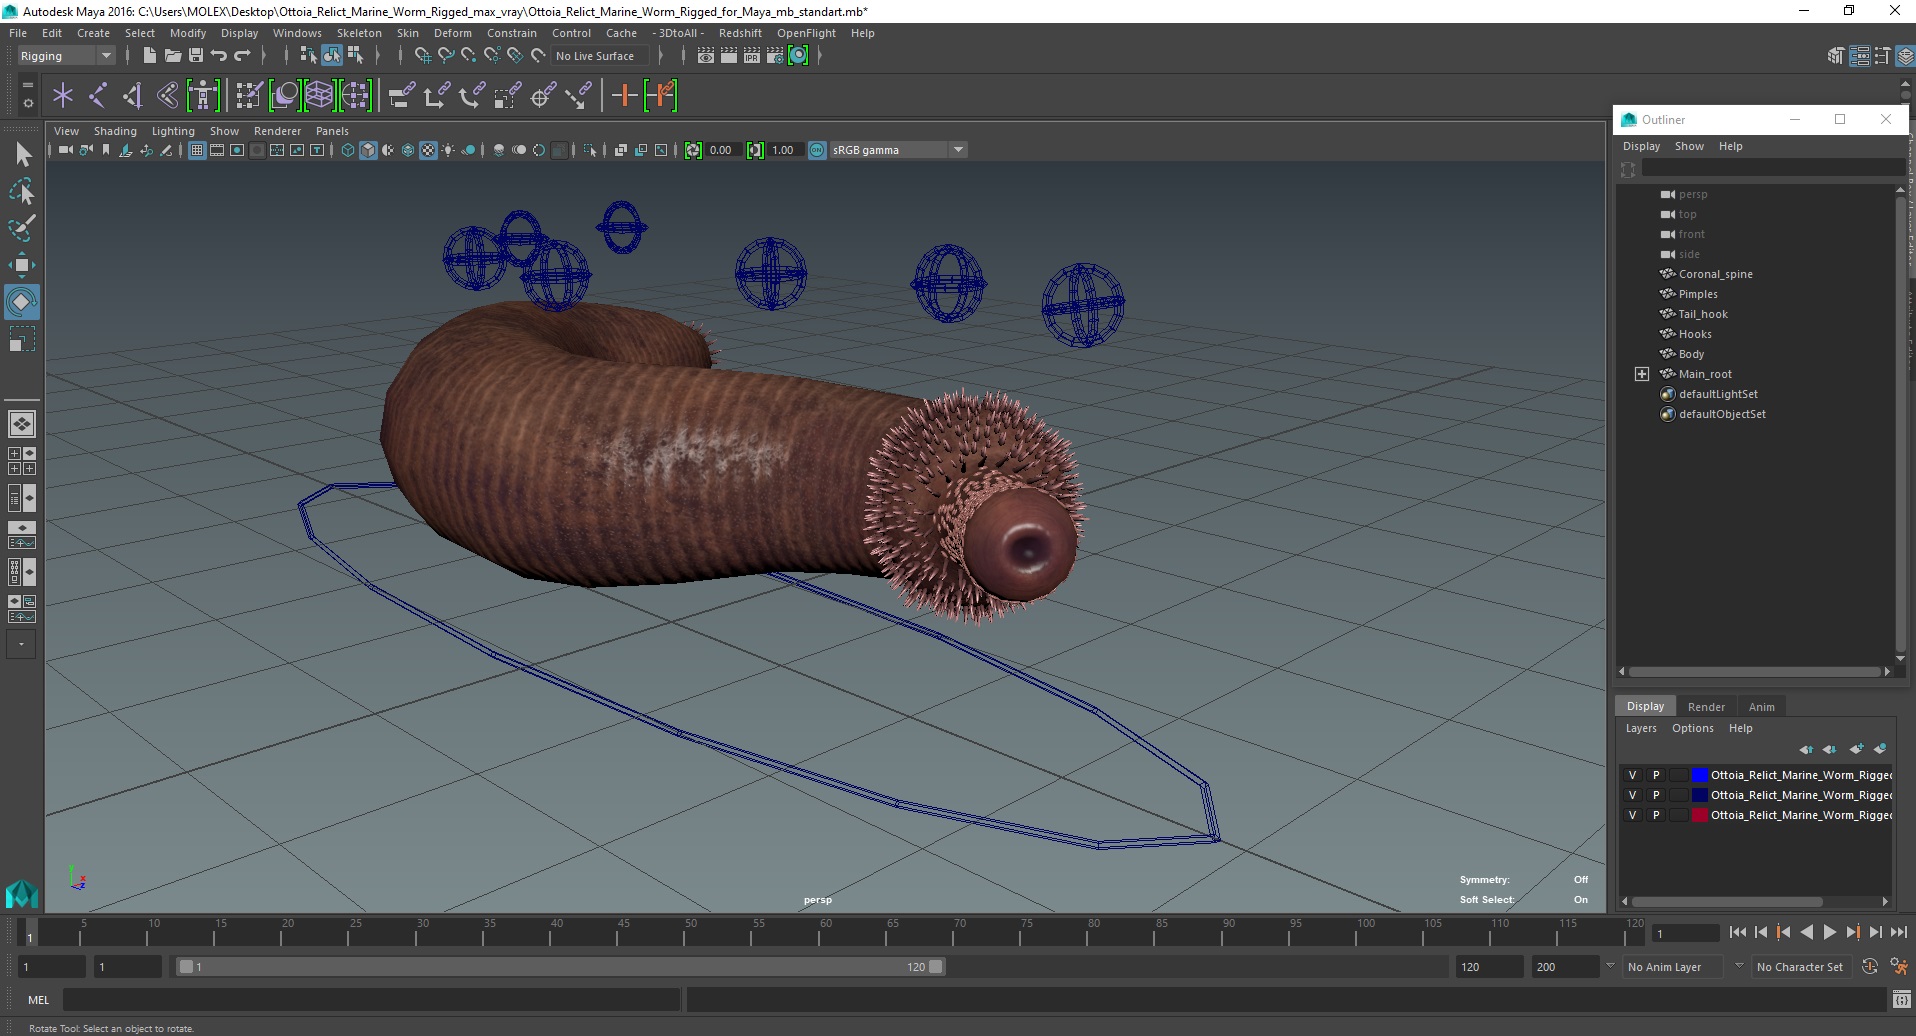
Task: Open shelf editor gear button
Action: pyautogui.click(x=27, y=103)
